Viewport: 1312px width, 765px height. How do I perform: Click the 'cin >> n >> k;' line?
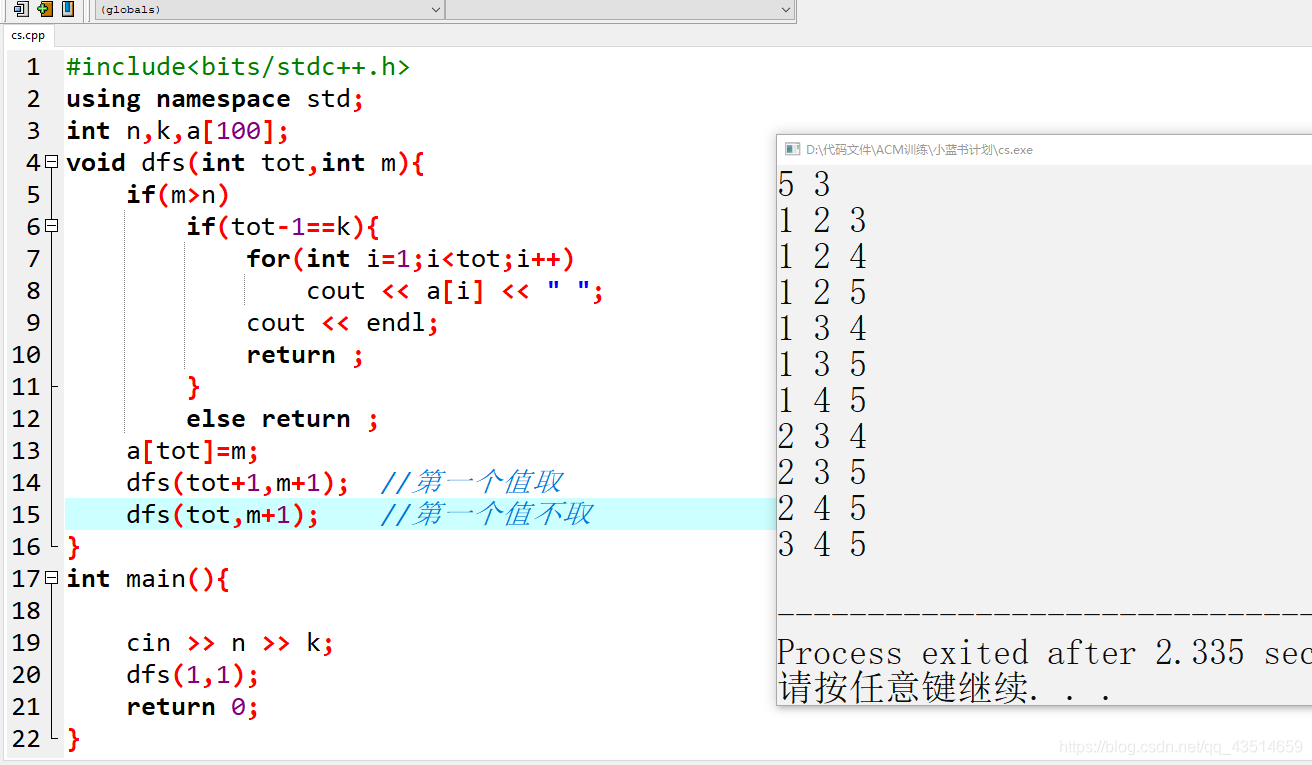point(230,643)
